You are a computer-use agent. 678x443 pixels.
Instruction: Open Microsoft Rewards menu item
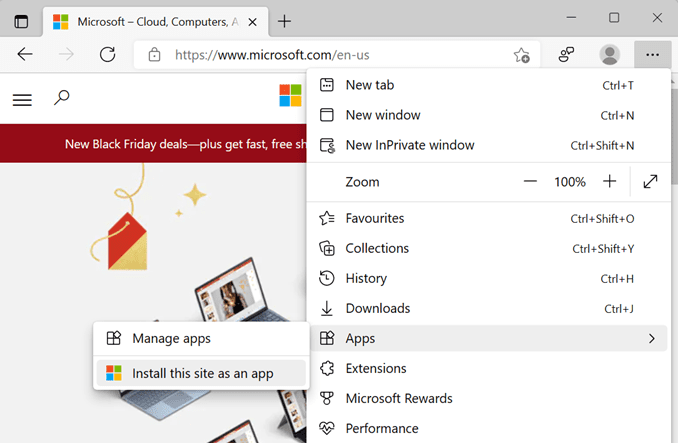489,398
